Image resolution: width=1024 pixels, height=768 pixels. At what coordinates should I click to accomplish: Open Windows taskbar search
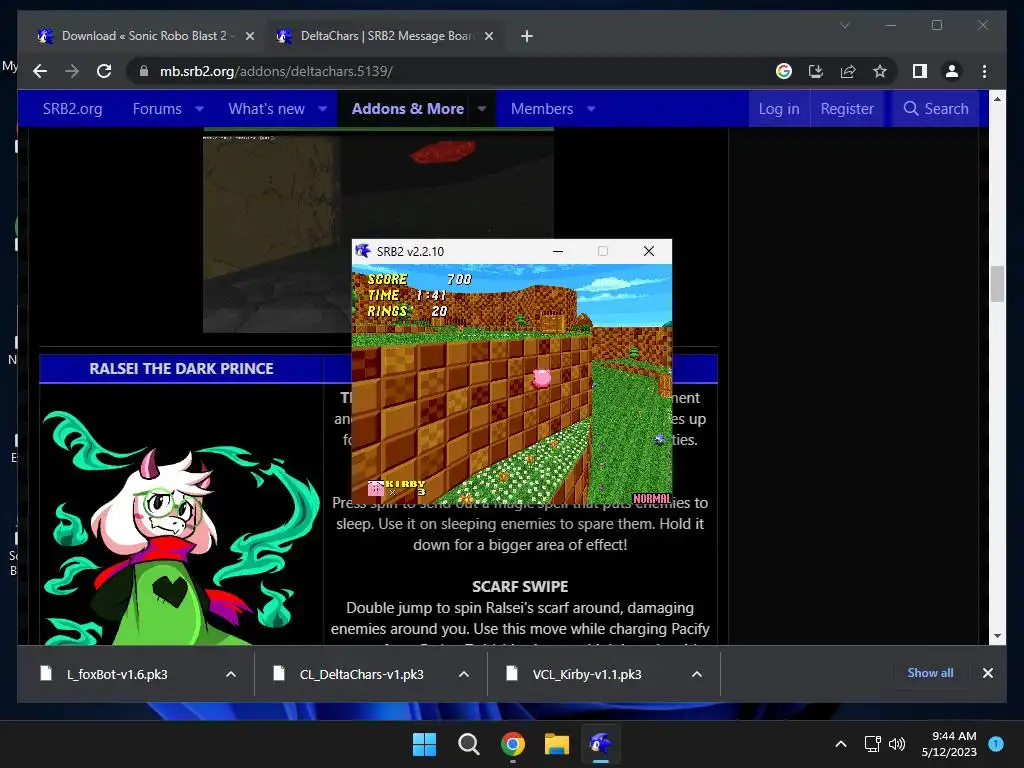[x=468, y=744]
